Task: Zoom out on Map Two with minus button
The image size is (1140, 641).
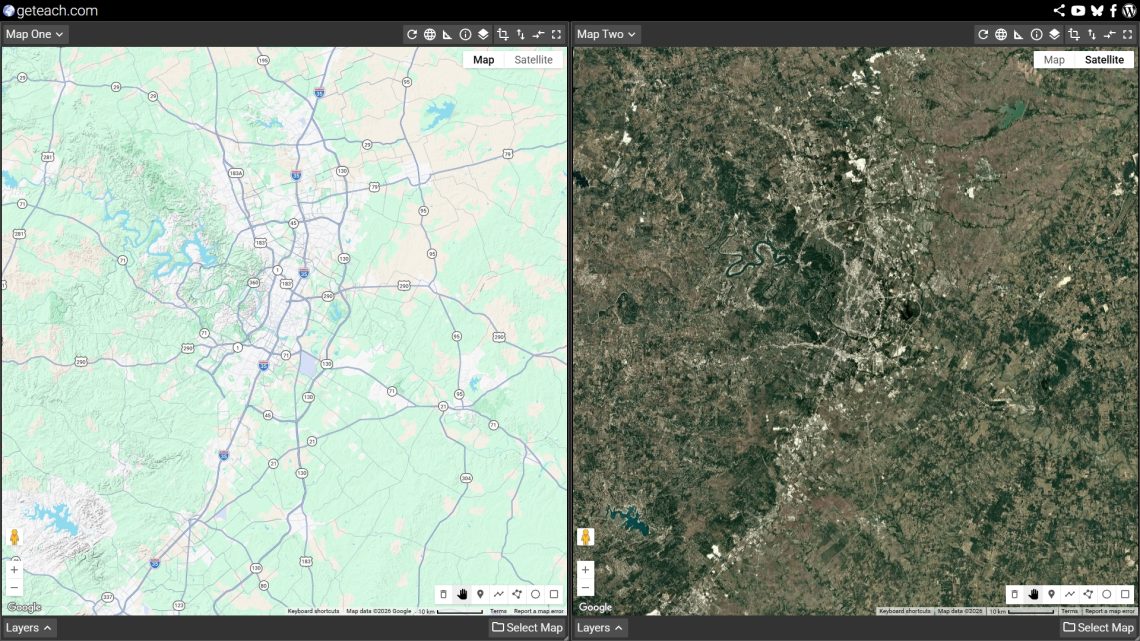Action: point(585,588)
